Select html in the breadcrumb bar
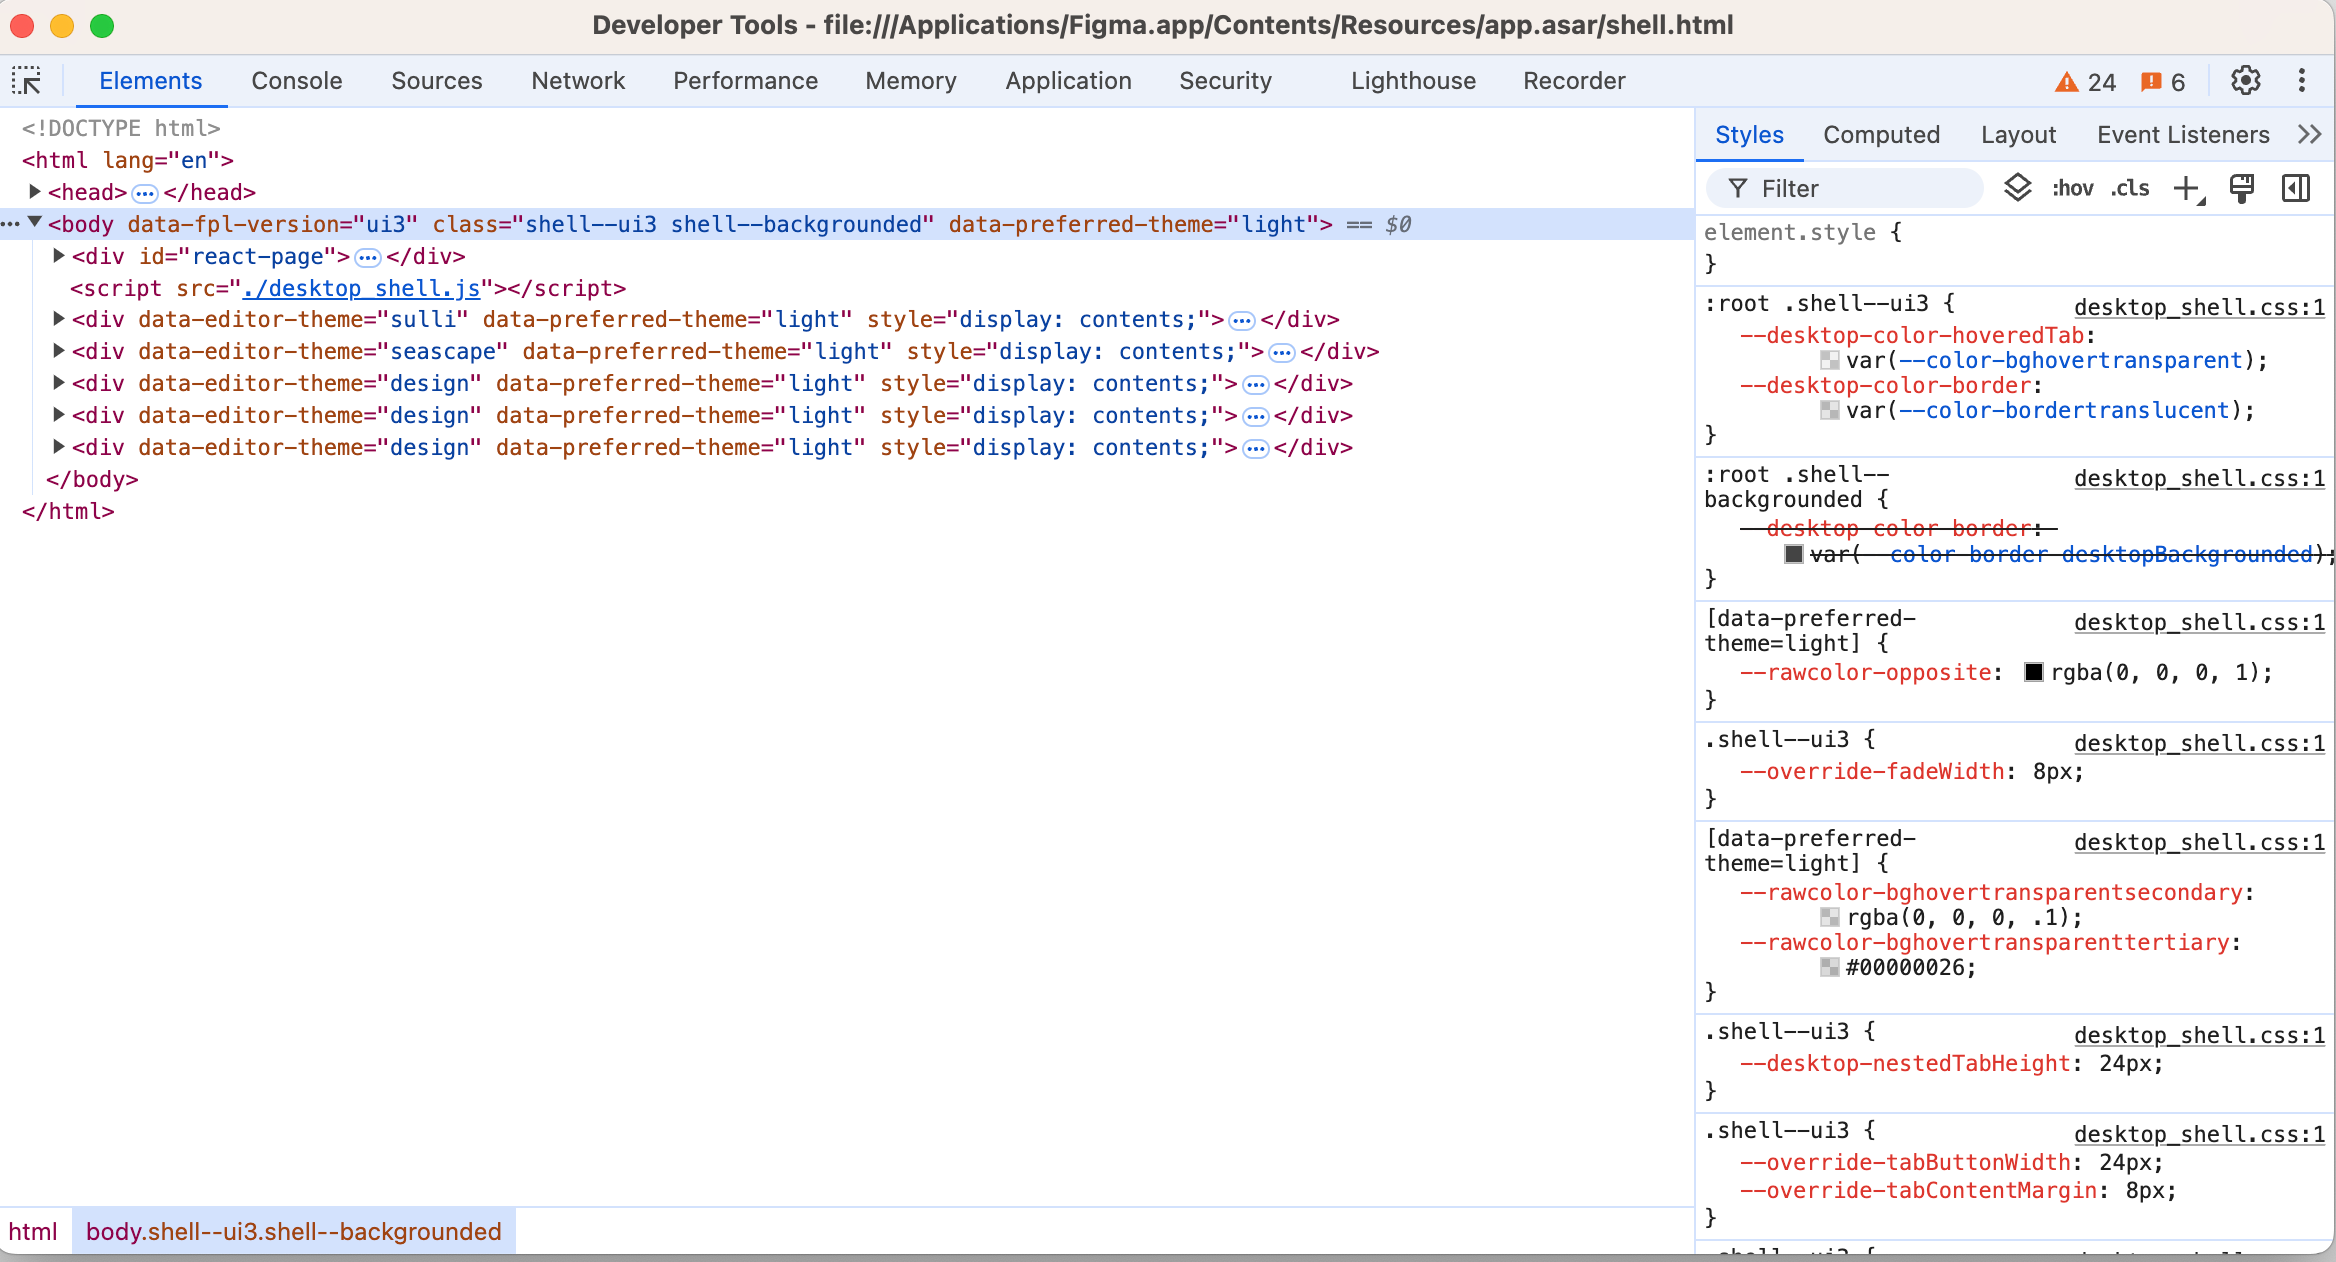 [33, 1231]
